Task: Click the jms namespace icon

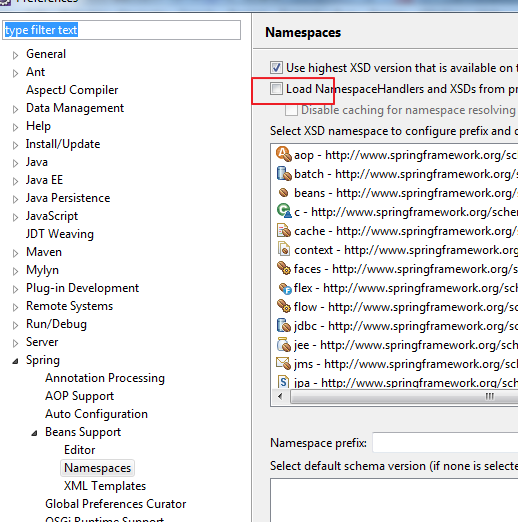Action: (284, 363)
